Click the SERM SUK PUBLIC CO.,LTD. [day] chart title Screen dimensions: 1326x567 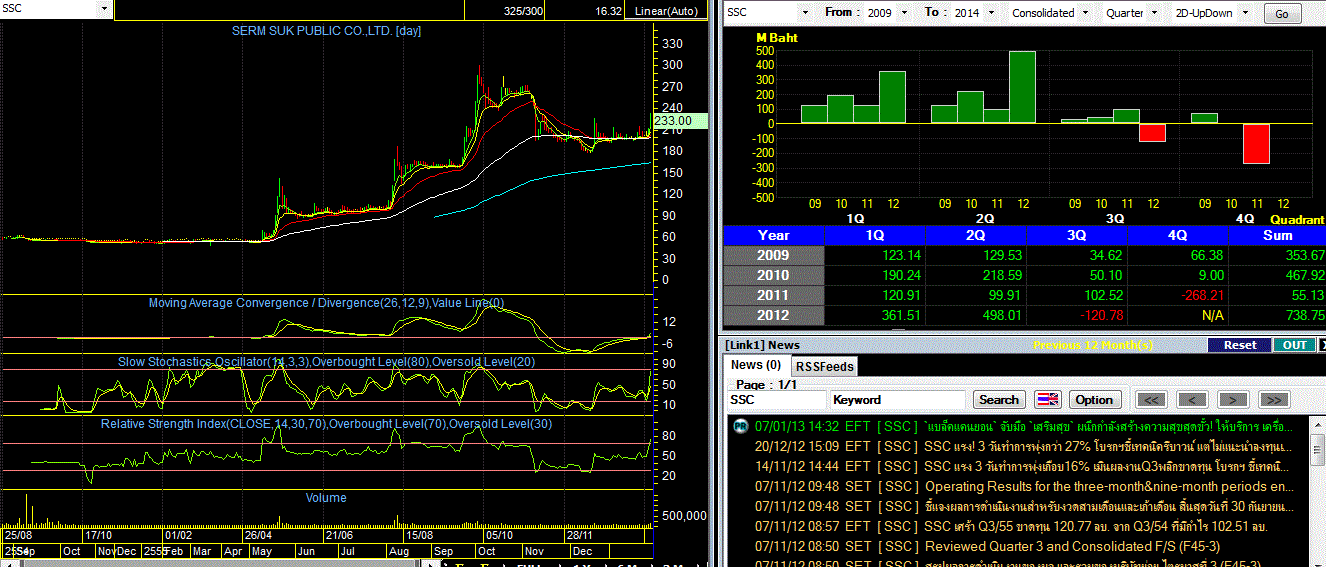326,31
